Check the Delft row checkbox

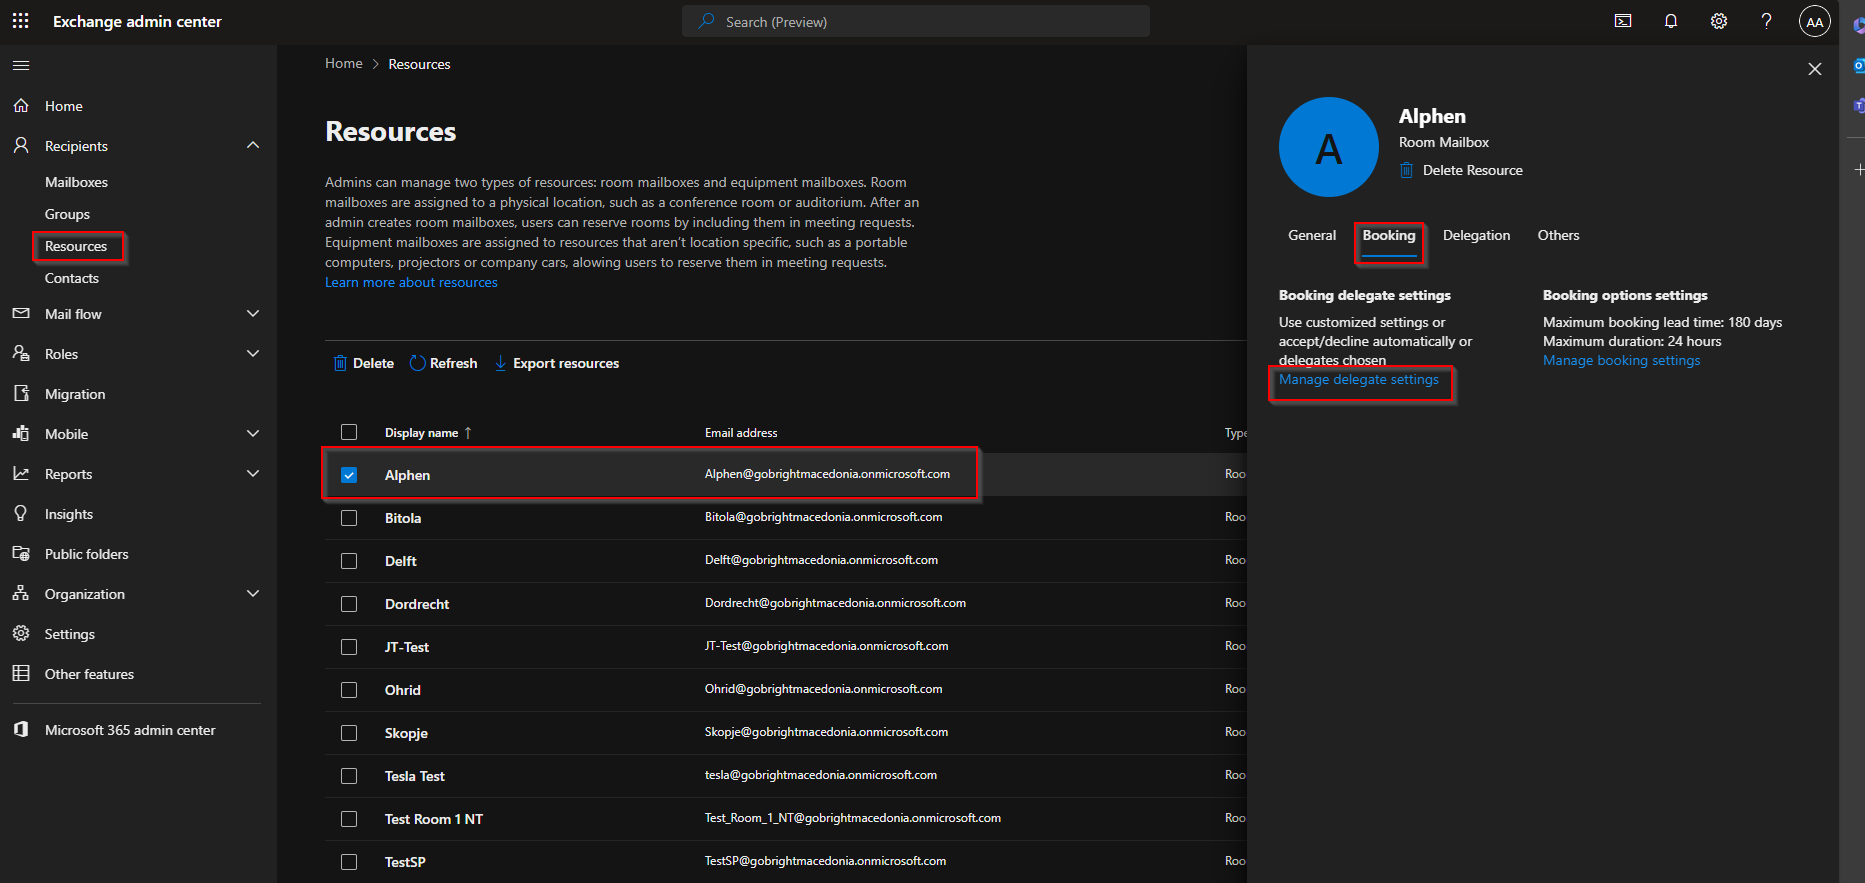pos(349,561)
